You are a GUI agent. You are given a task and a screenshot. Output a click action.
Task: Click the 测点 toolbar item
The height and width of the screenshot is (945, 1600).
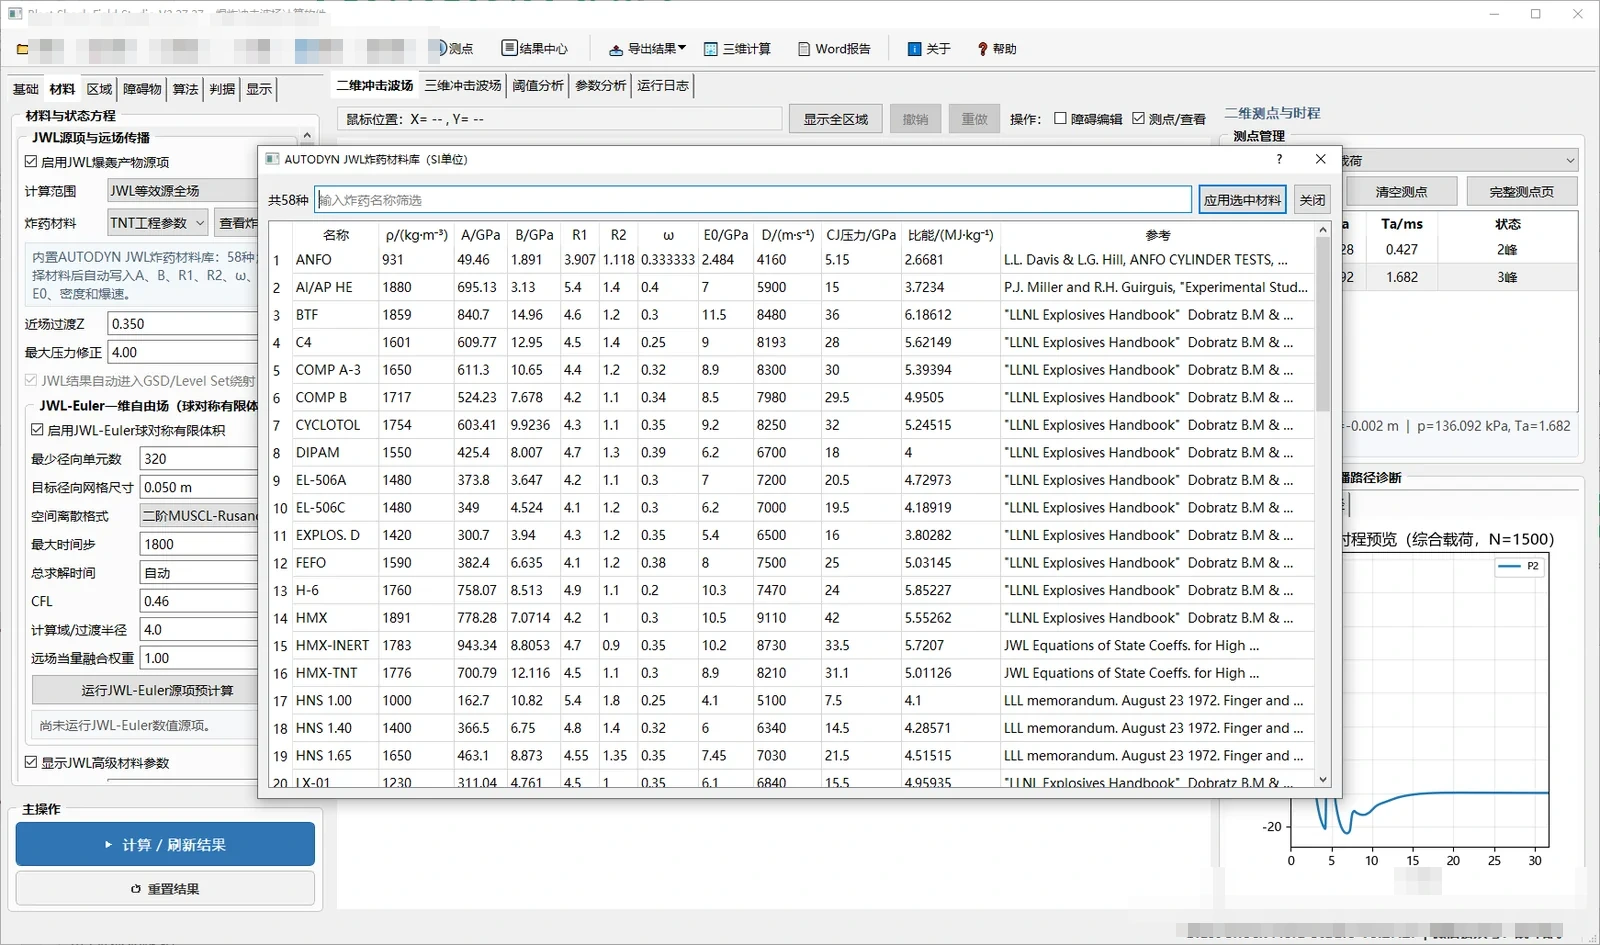click(454, 48)
